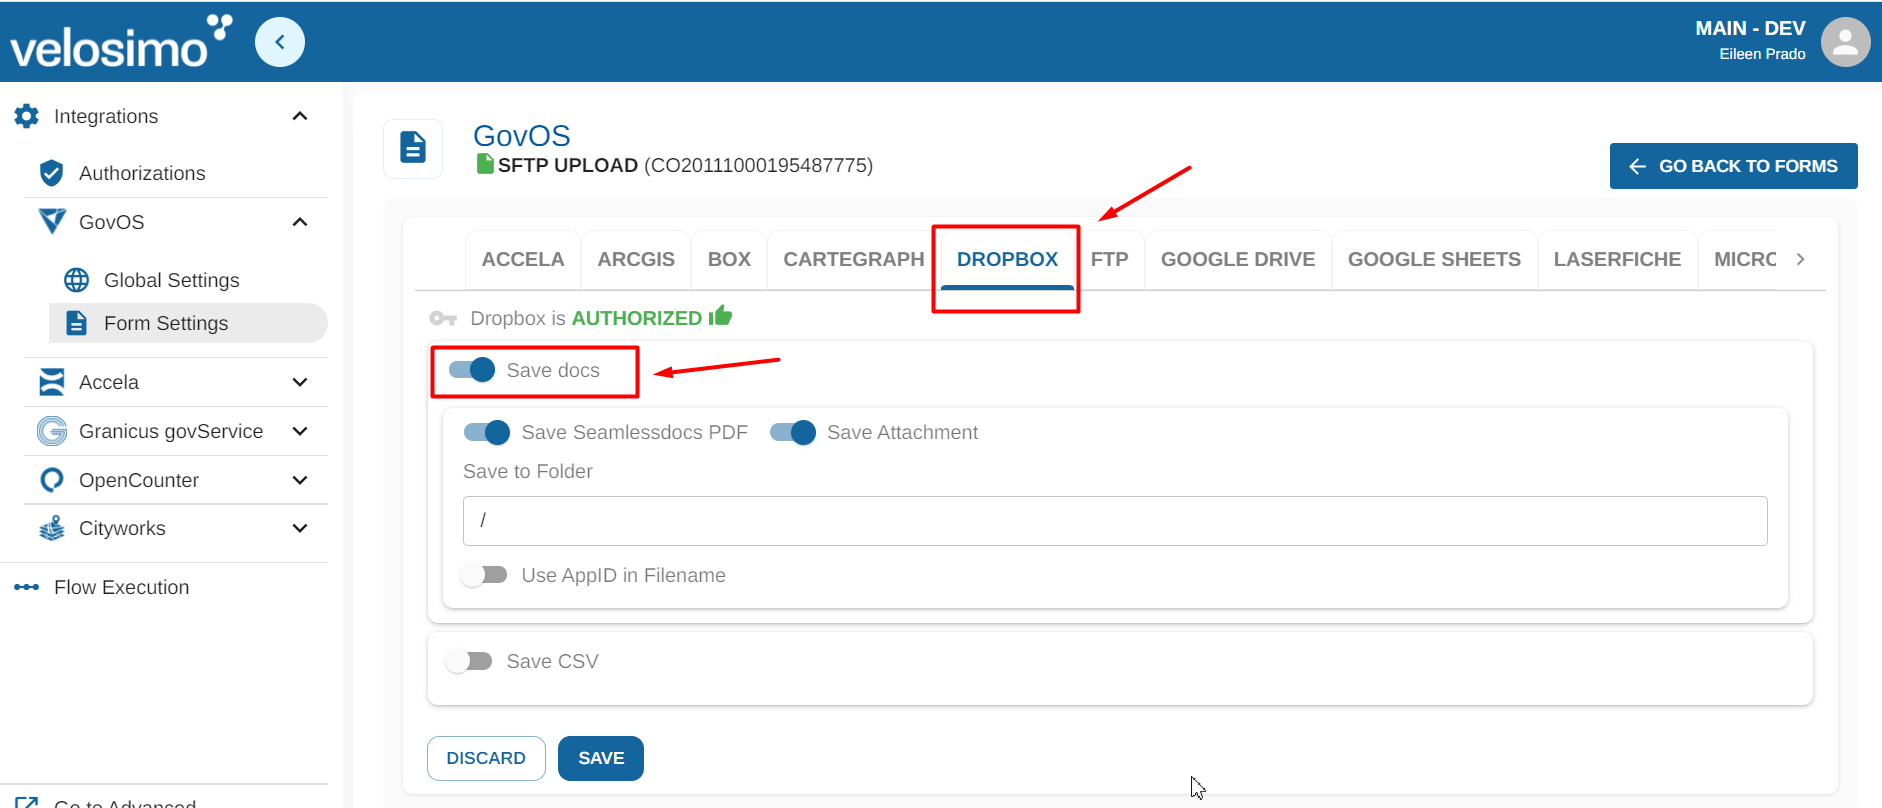This screenshot has height=808, width=1882.
Task: Click the DISCARD button
Action: [x=486, y=758]
